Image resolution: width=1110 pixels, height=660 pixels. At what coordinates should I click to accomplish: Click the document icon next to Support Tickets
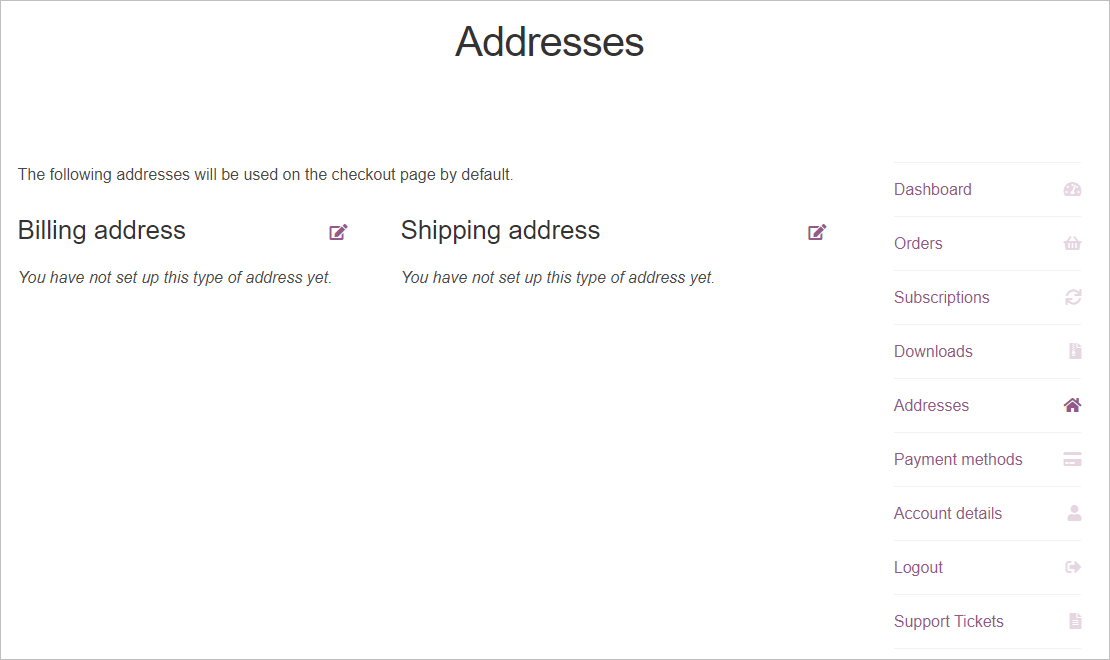coord(1072,621)
